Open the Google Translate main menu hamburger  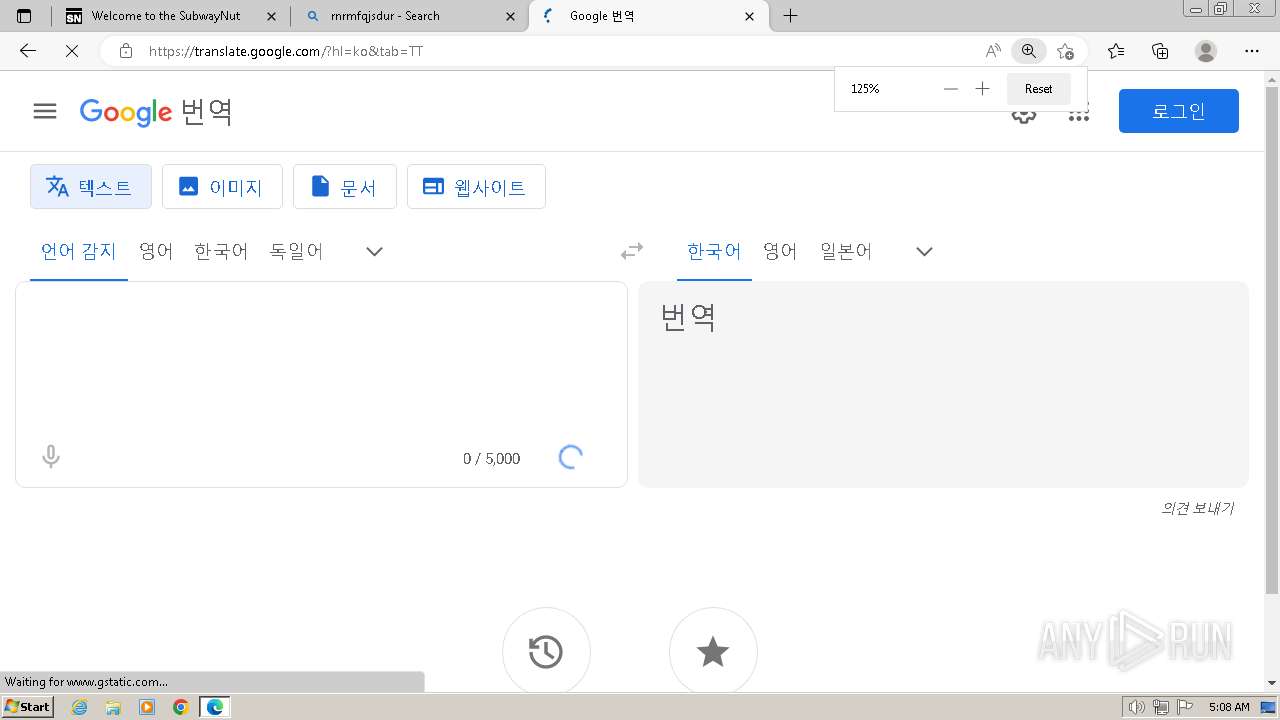point(45,111)
